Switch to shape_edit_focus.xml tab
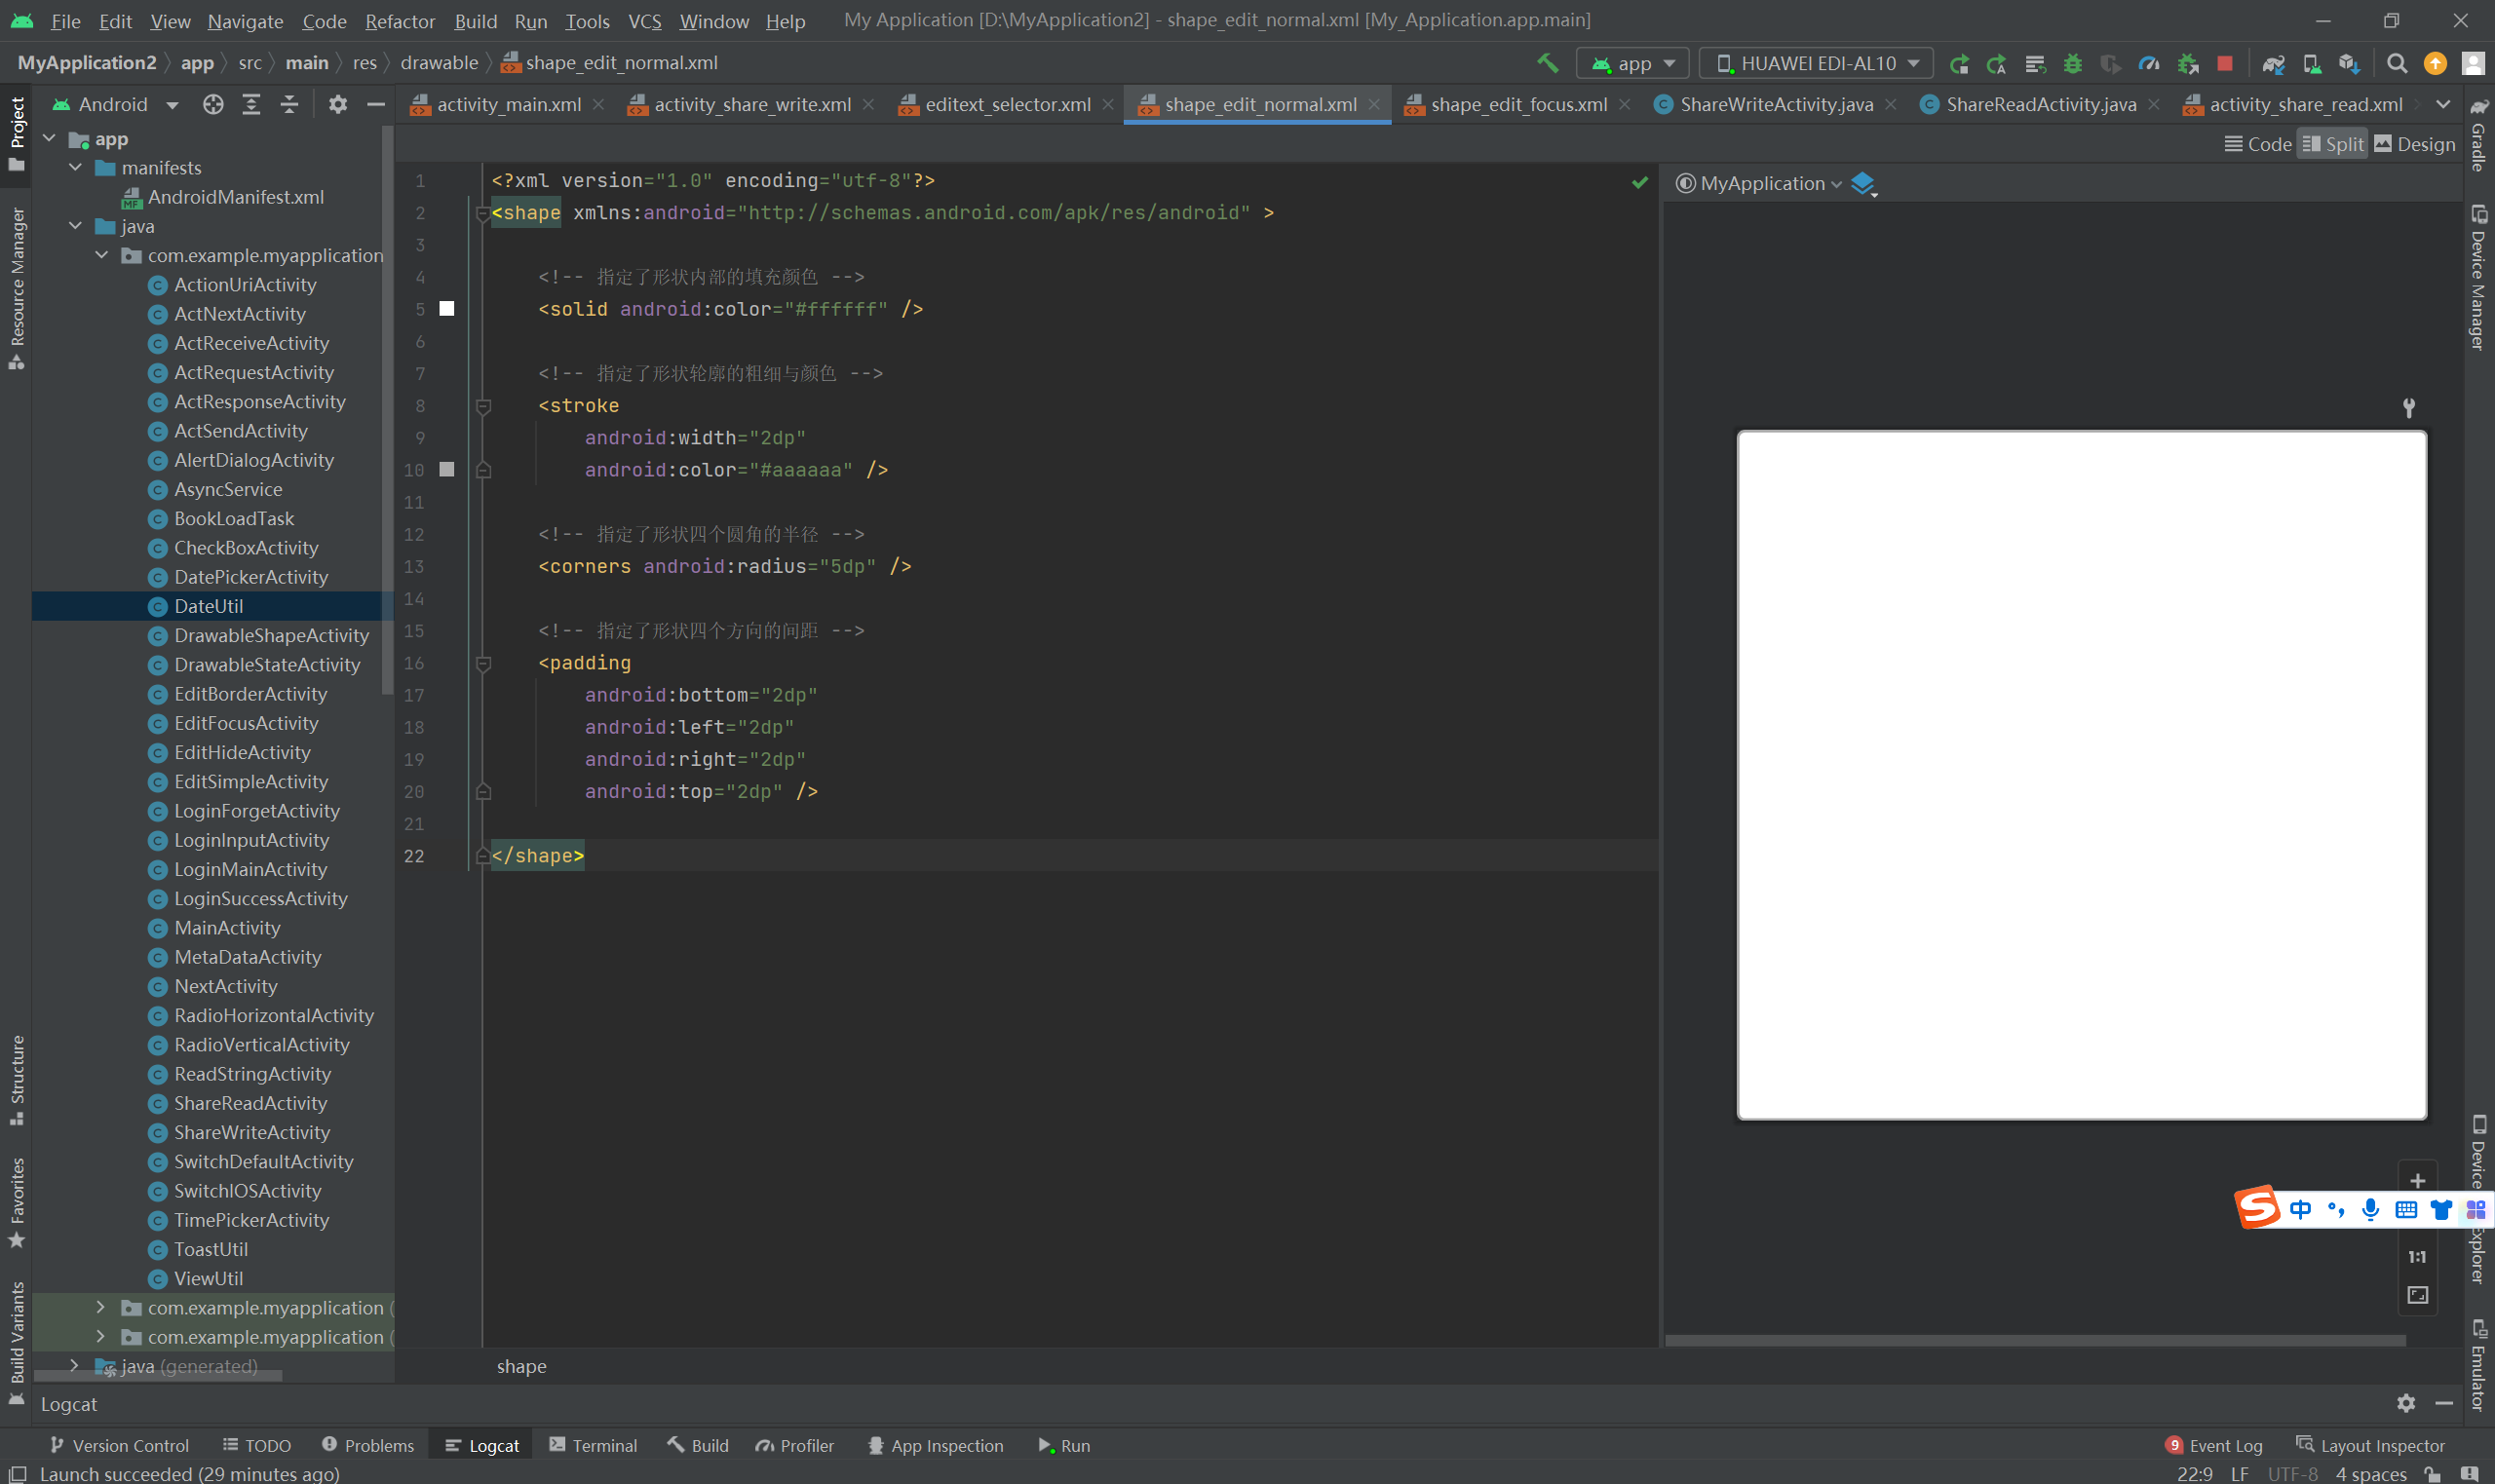Viewport: 2495px width, 1484px height. pos(1517,104)
